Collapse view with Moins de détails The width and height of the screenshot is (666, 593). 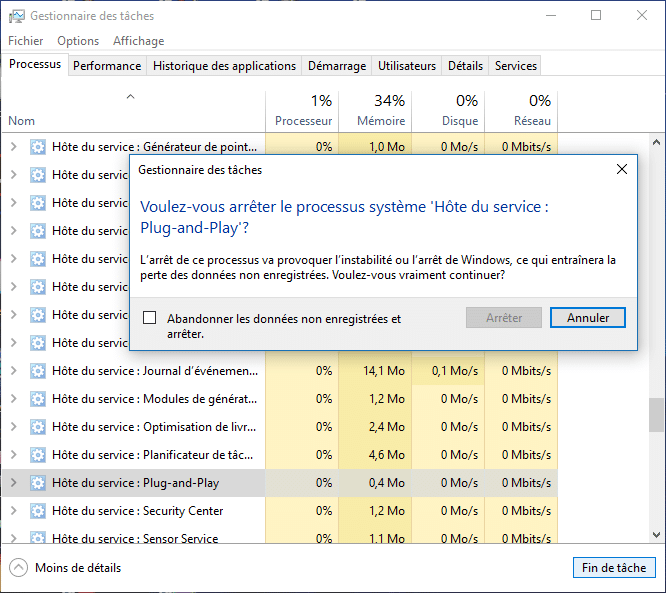[x=66, y=568]
